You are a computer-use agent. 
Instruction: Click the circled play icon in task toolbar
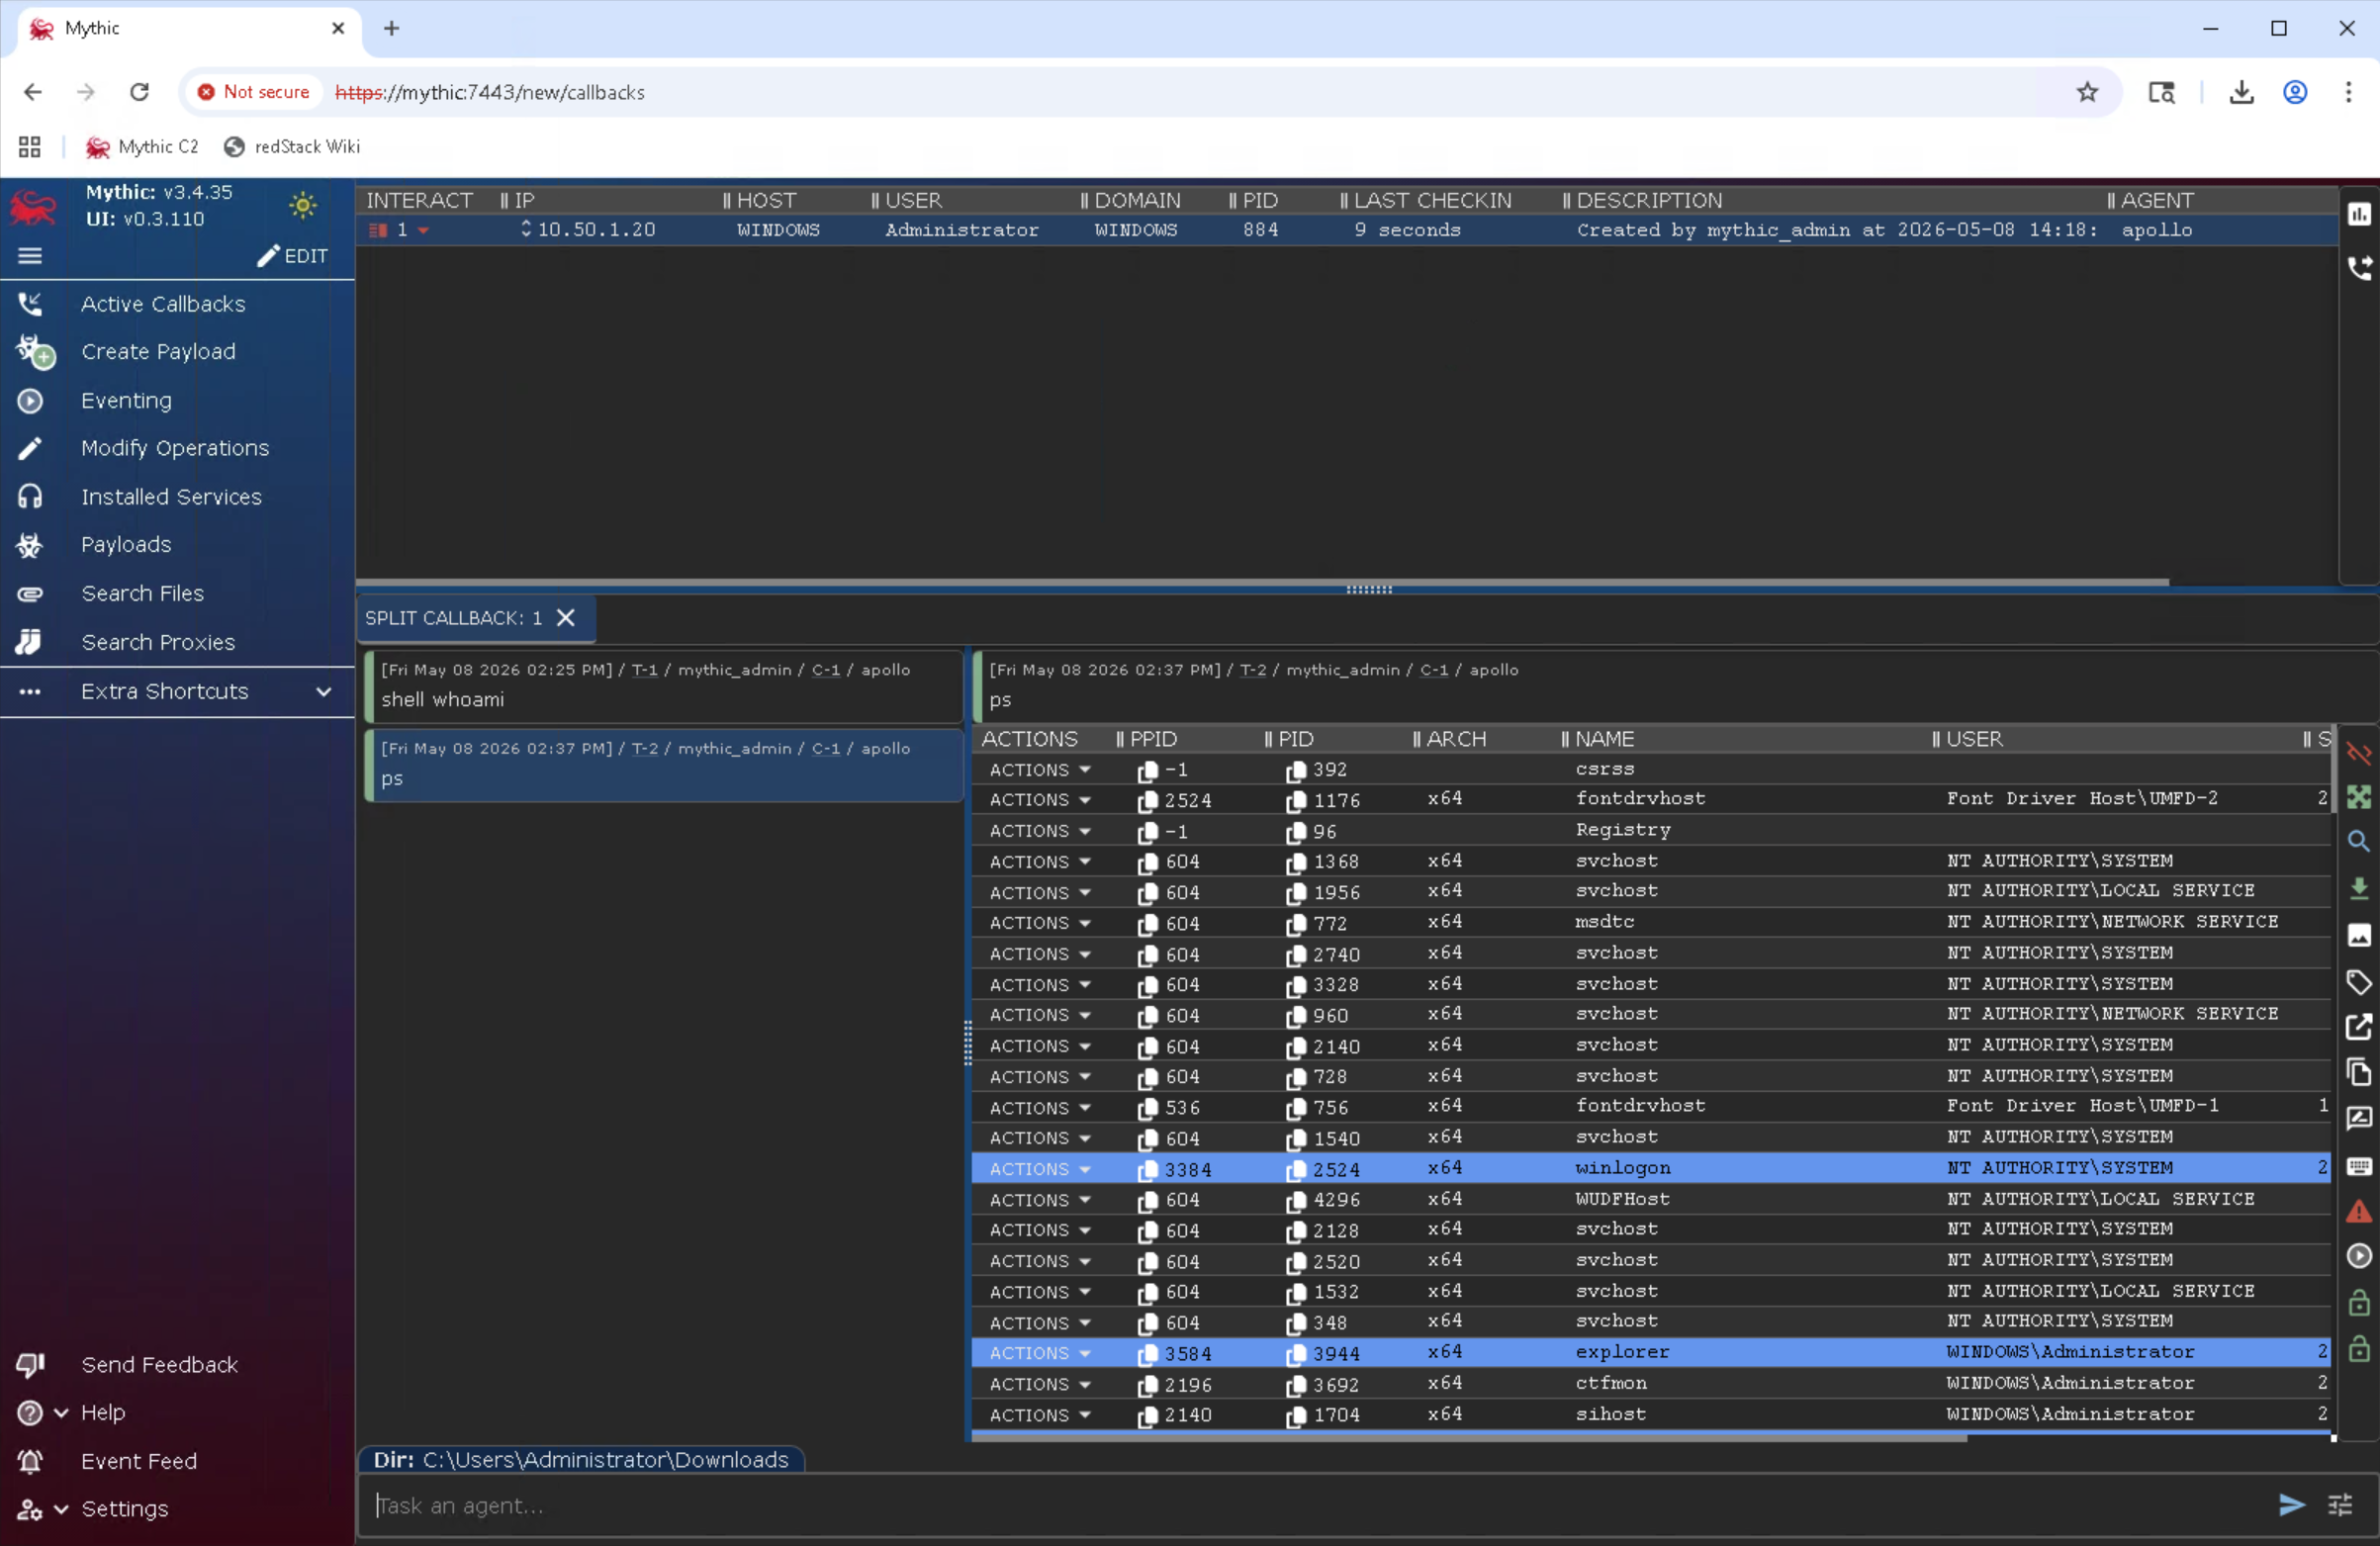2359,1257
